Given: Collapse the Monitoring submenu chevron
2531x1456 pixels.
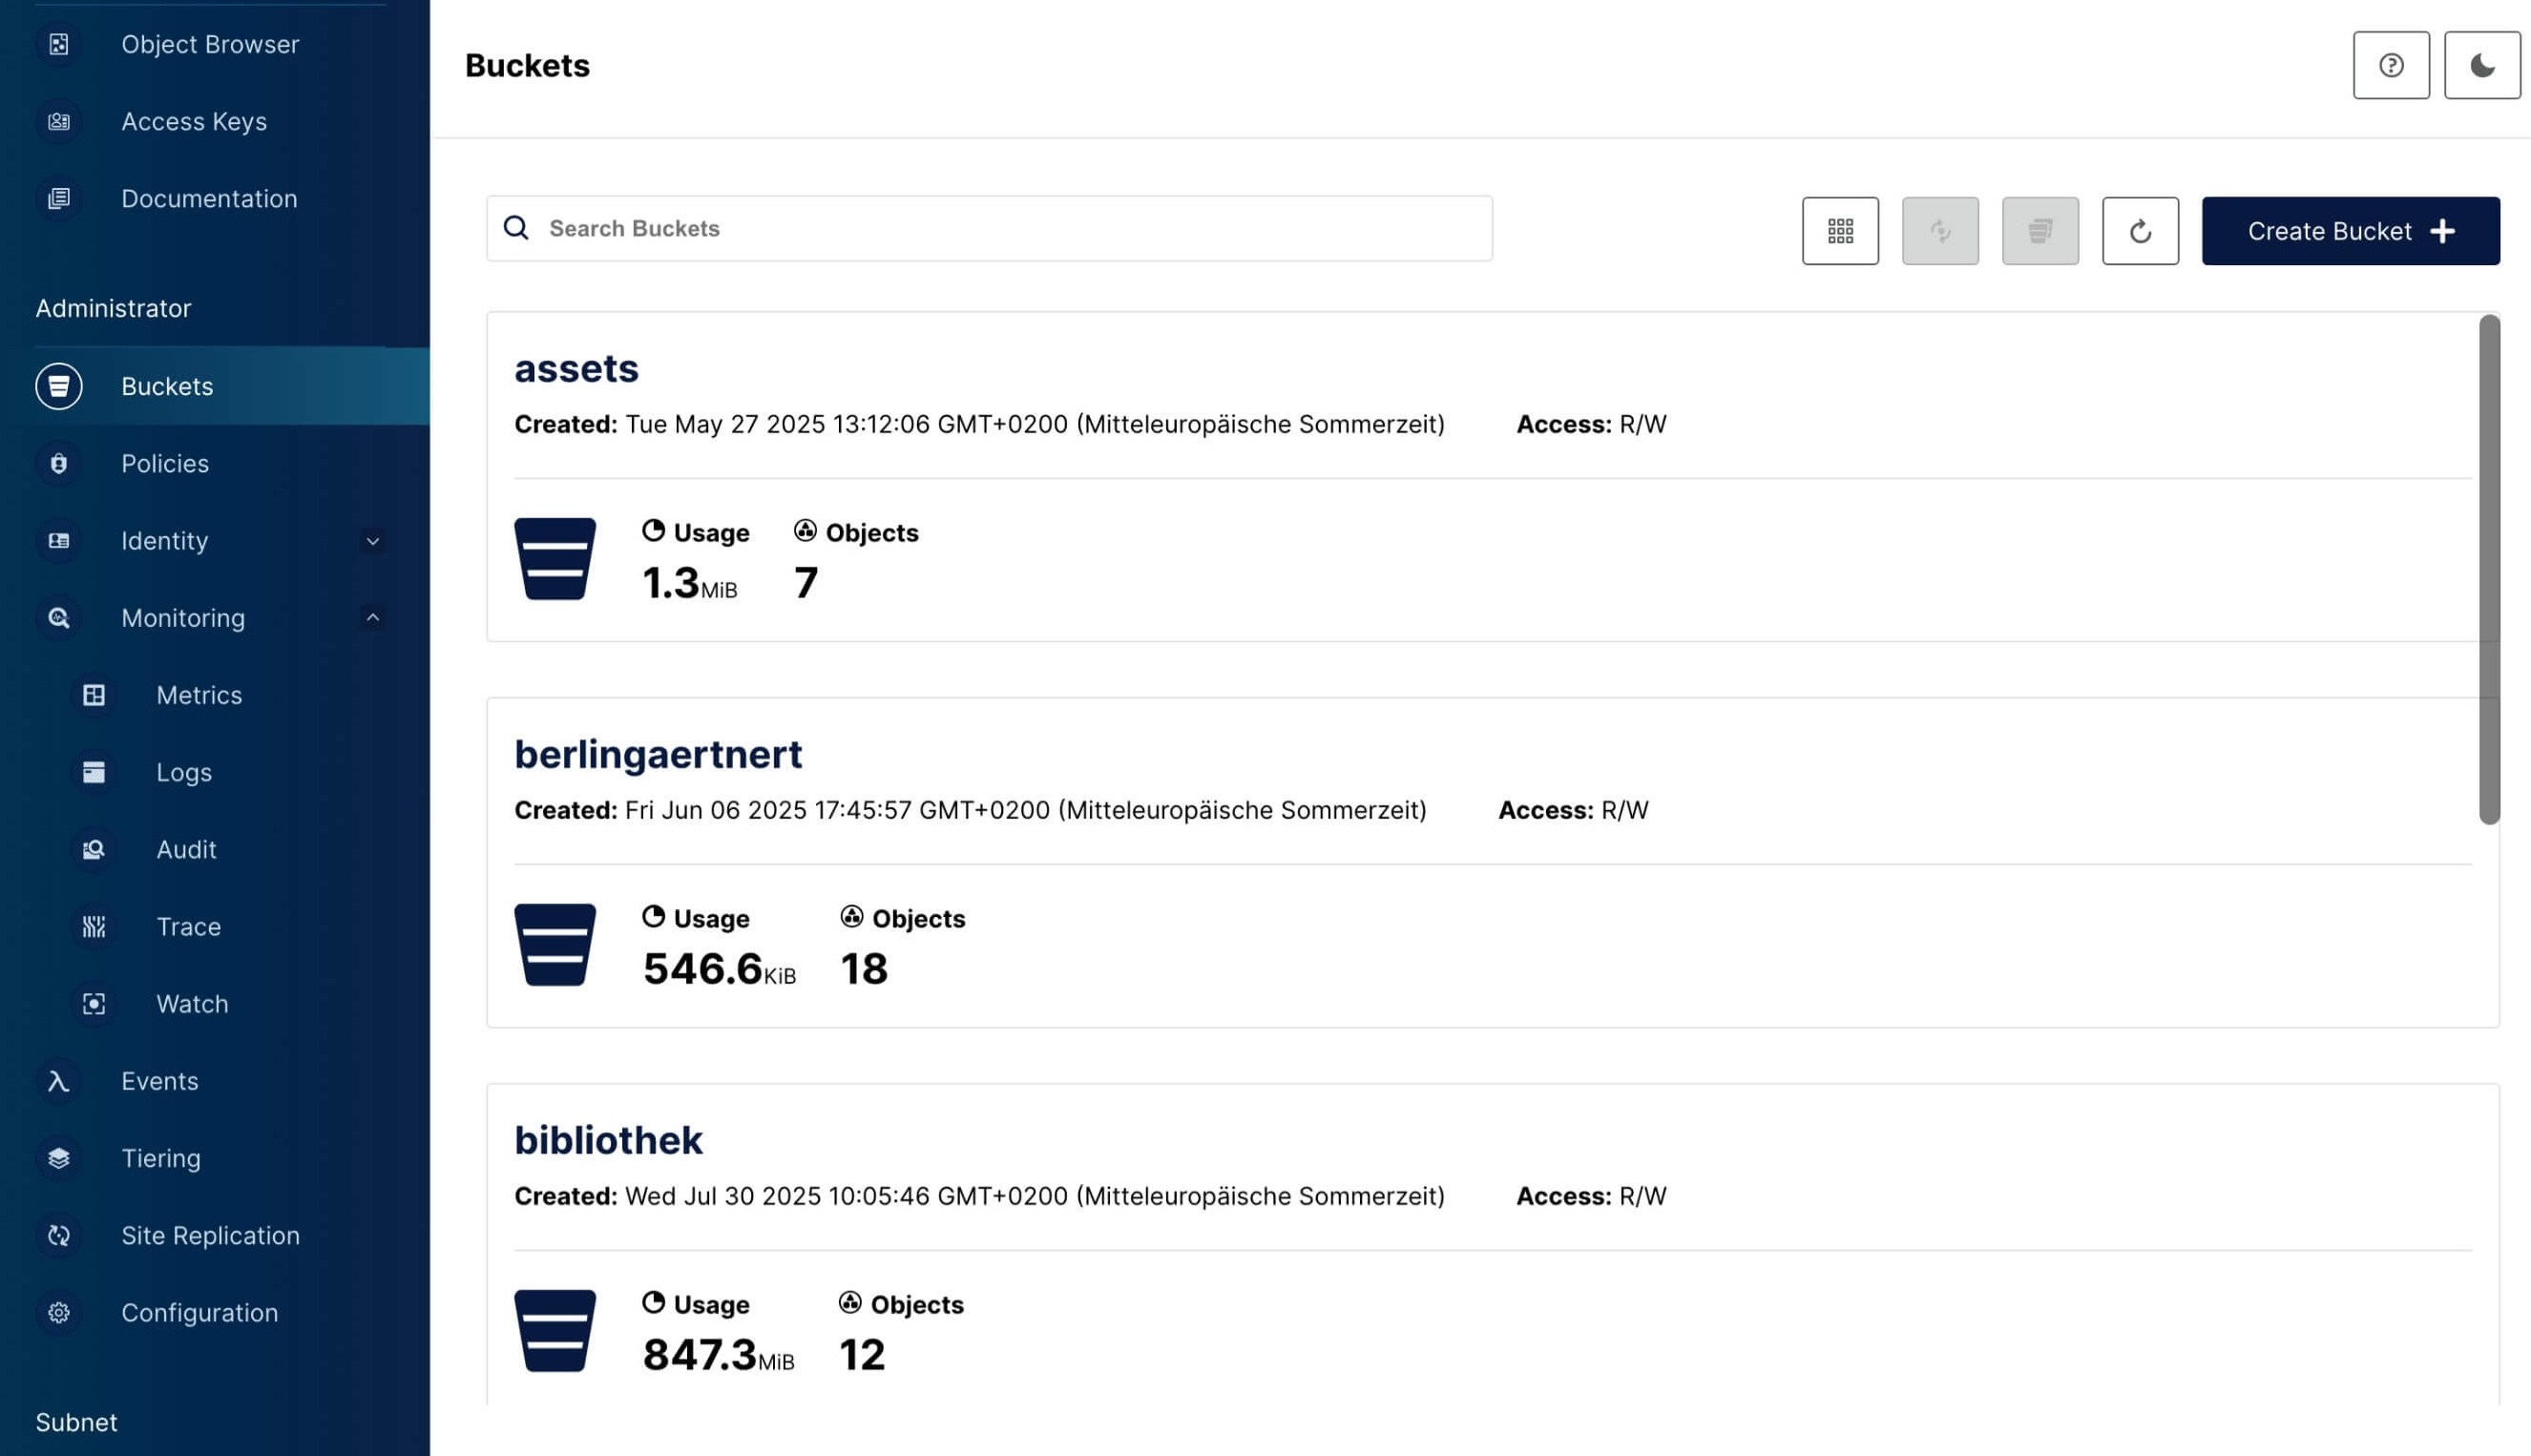Looking at the screenshot, I should coord(372,618).
